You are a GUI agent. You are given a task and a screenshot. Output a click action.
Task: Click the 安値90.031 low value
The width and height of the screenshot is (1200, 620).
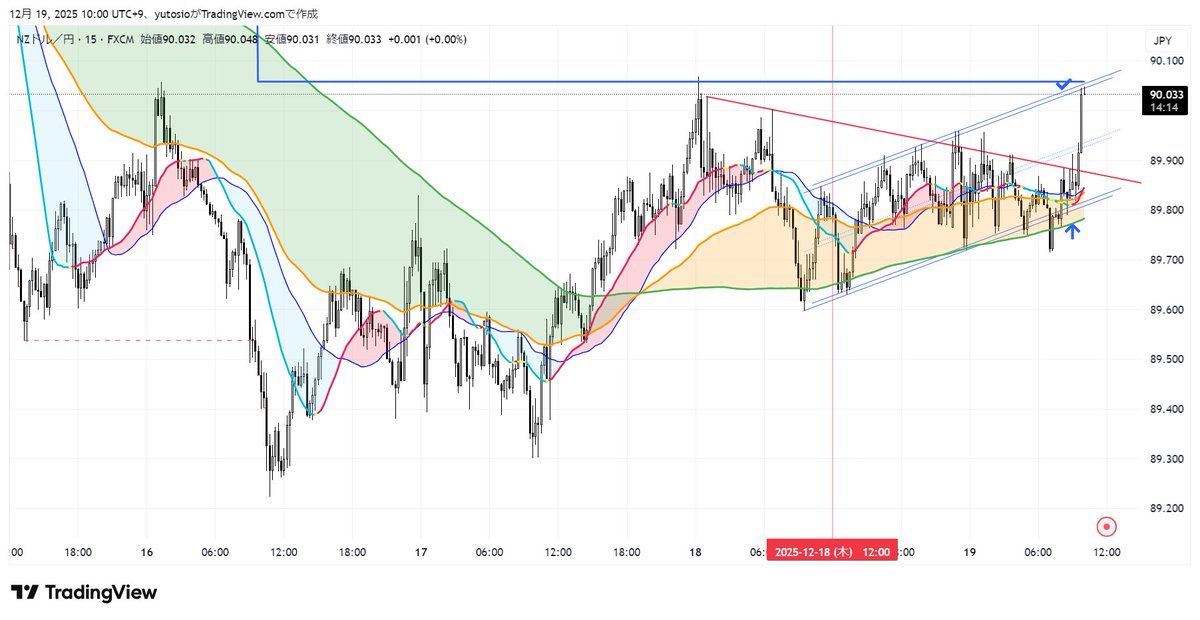[294, 39]
